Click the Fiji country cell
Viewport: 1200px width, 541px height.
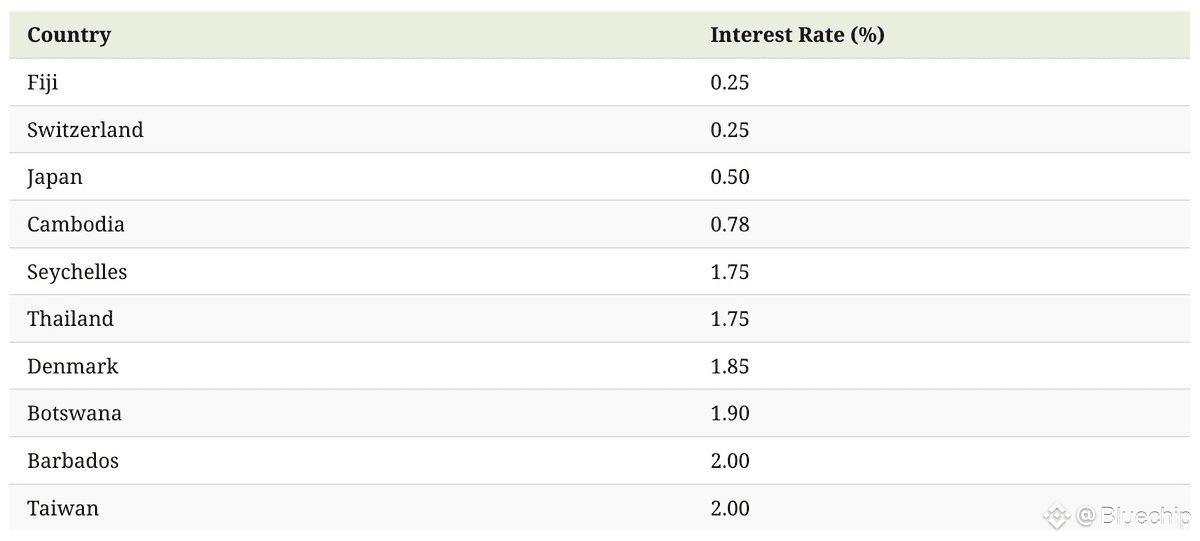coord(43,83)
